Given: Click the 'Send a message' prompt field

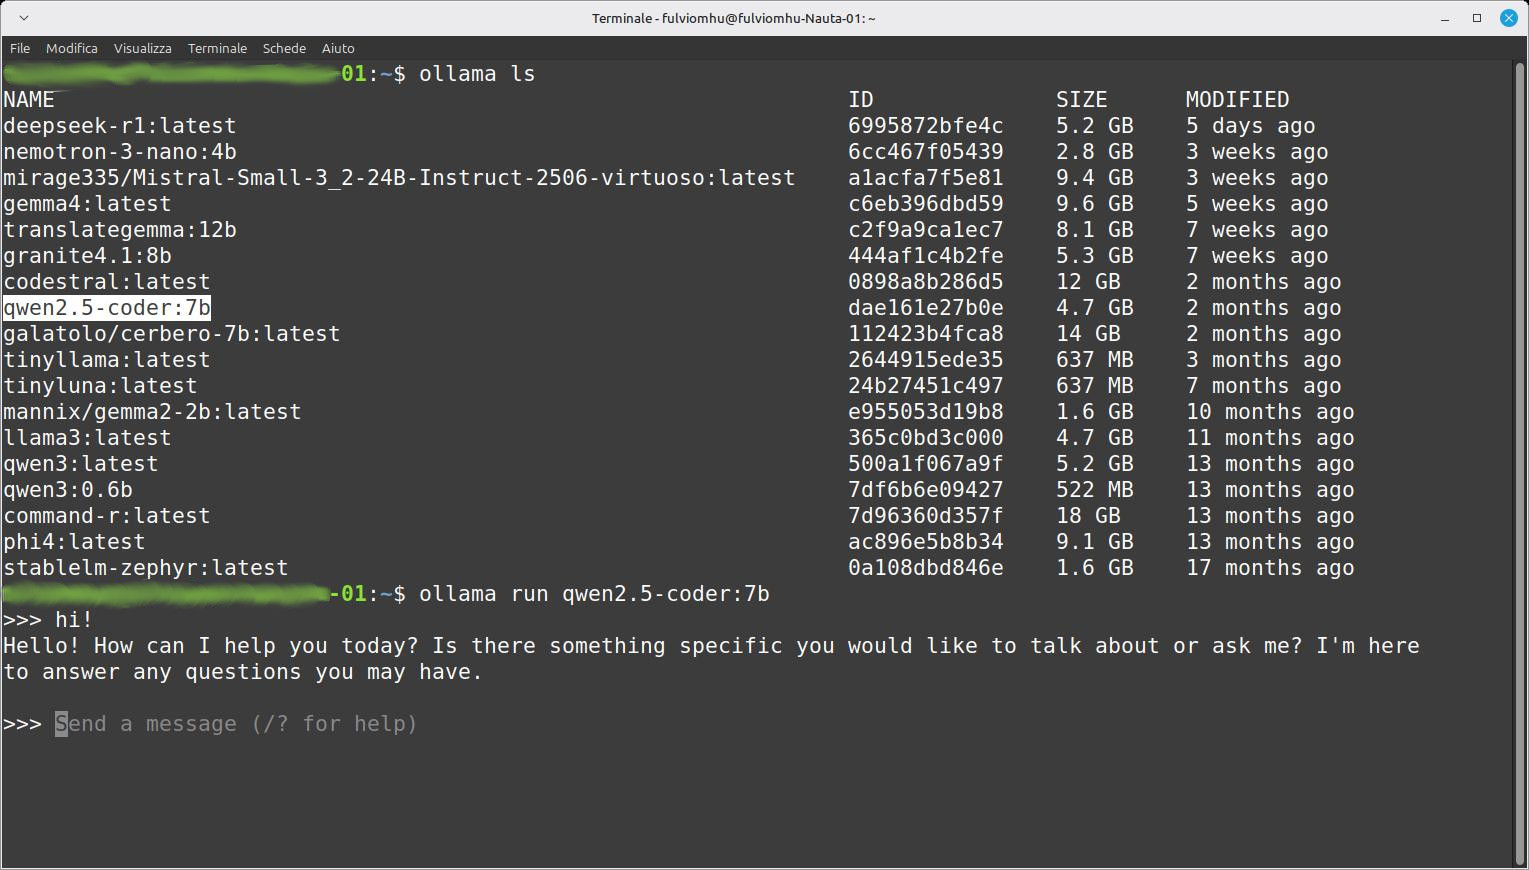Looking at the screenshot, I should [236, 724].
